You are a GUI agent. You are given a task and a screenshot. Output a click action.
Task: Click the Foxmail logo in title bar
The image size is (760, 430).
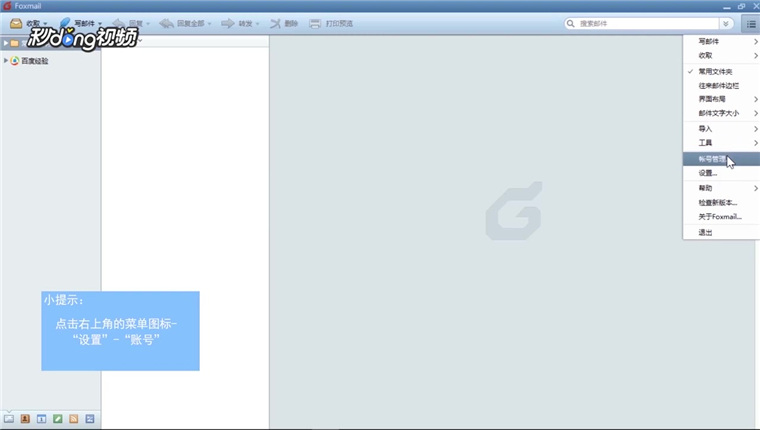(x=7, y=6)
